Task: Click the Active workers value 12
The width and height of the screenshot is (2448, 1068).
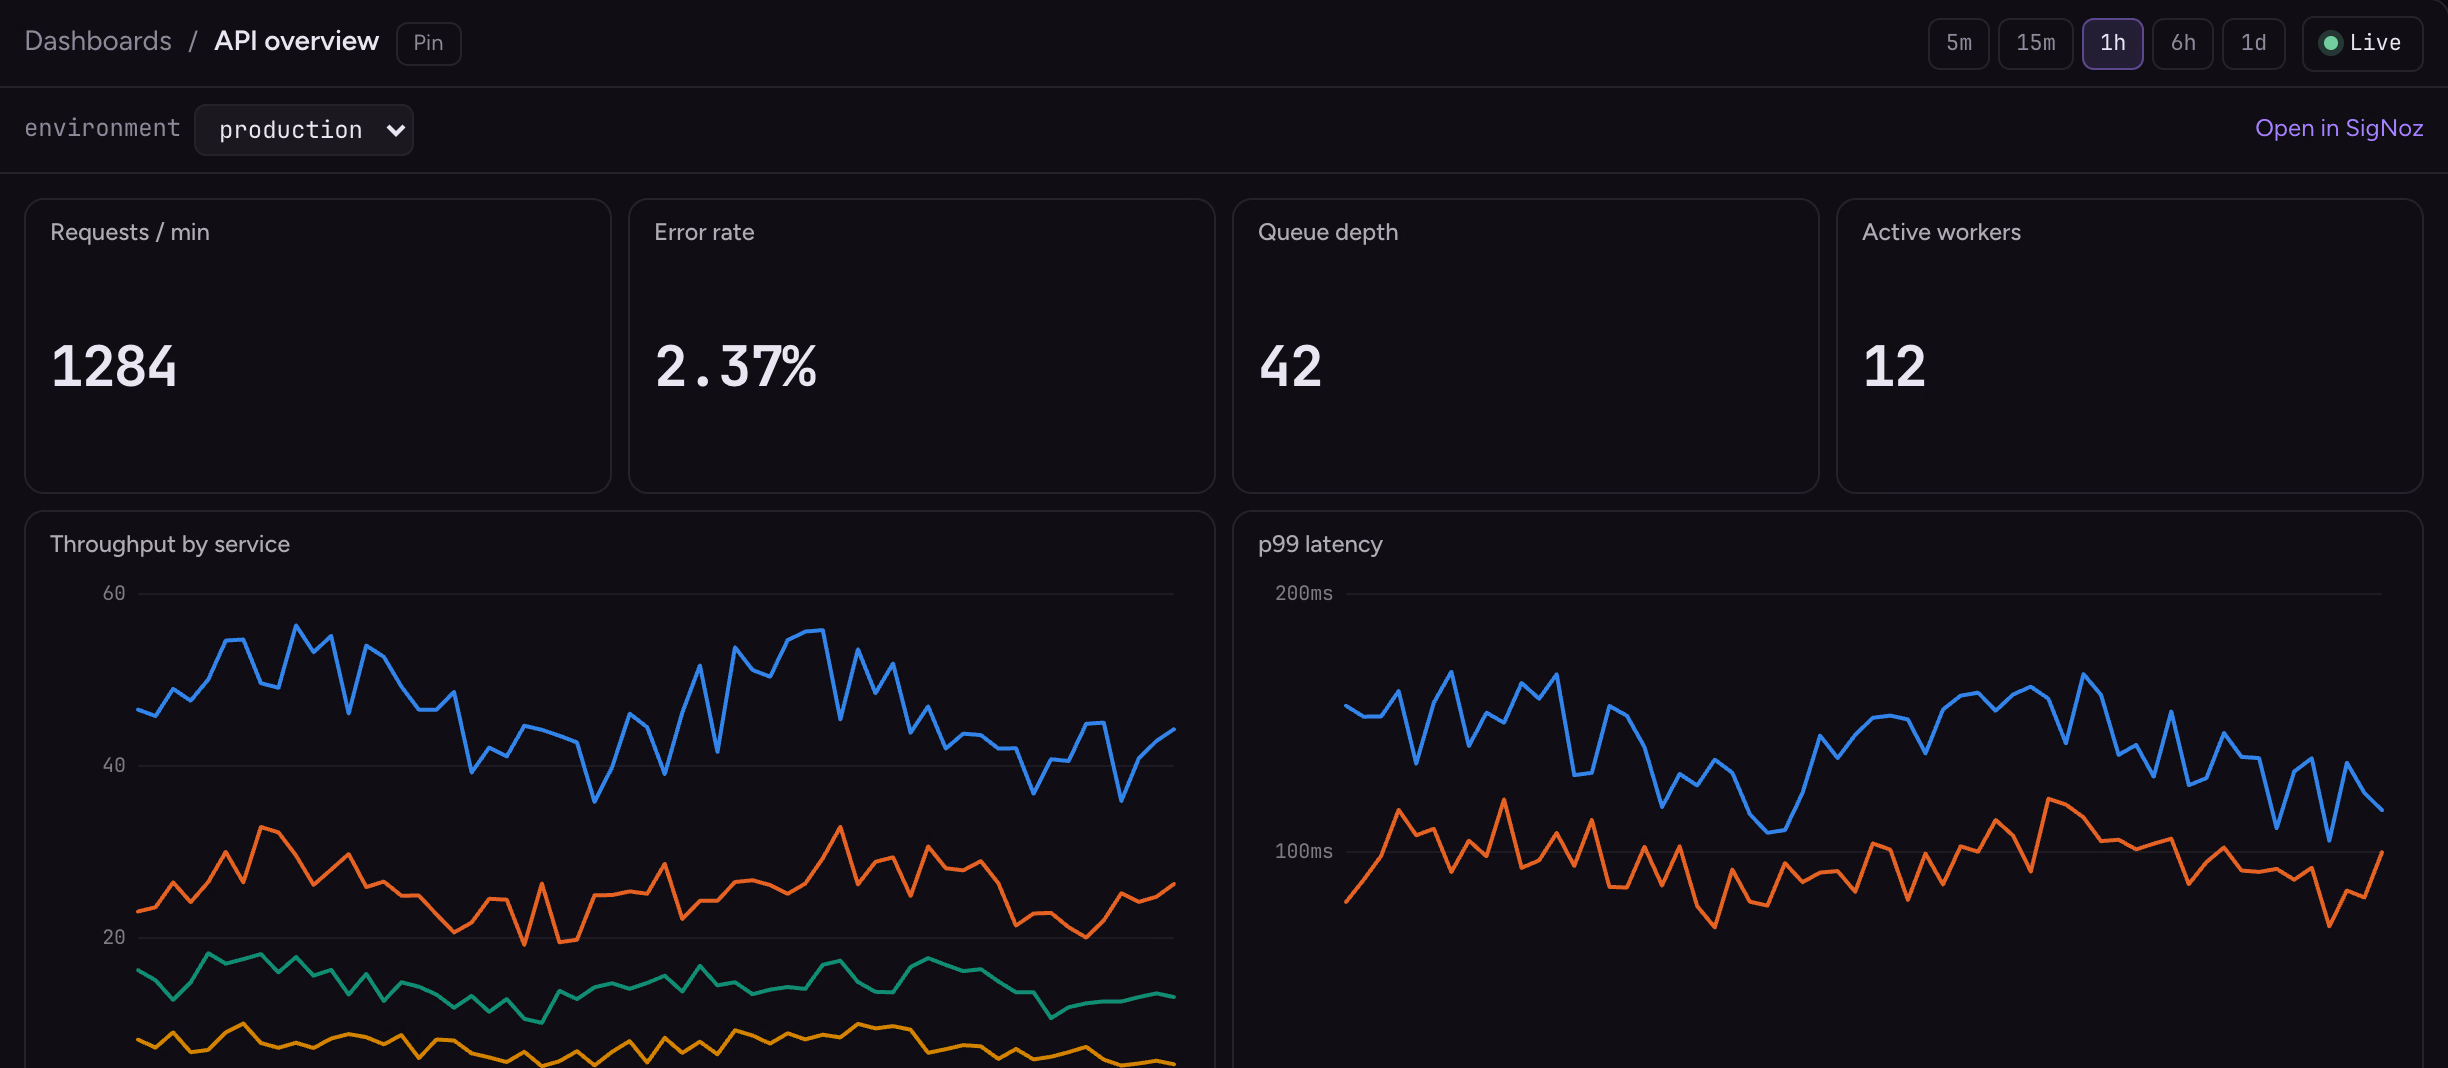Action: tap(1894, 366)
